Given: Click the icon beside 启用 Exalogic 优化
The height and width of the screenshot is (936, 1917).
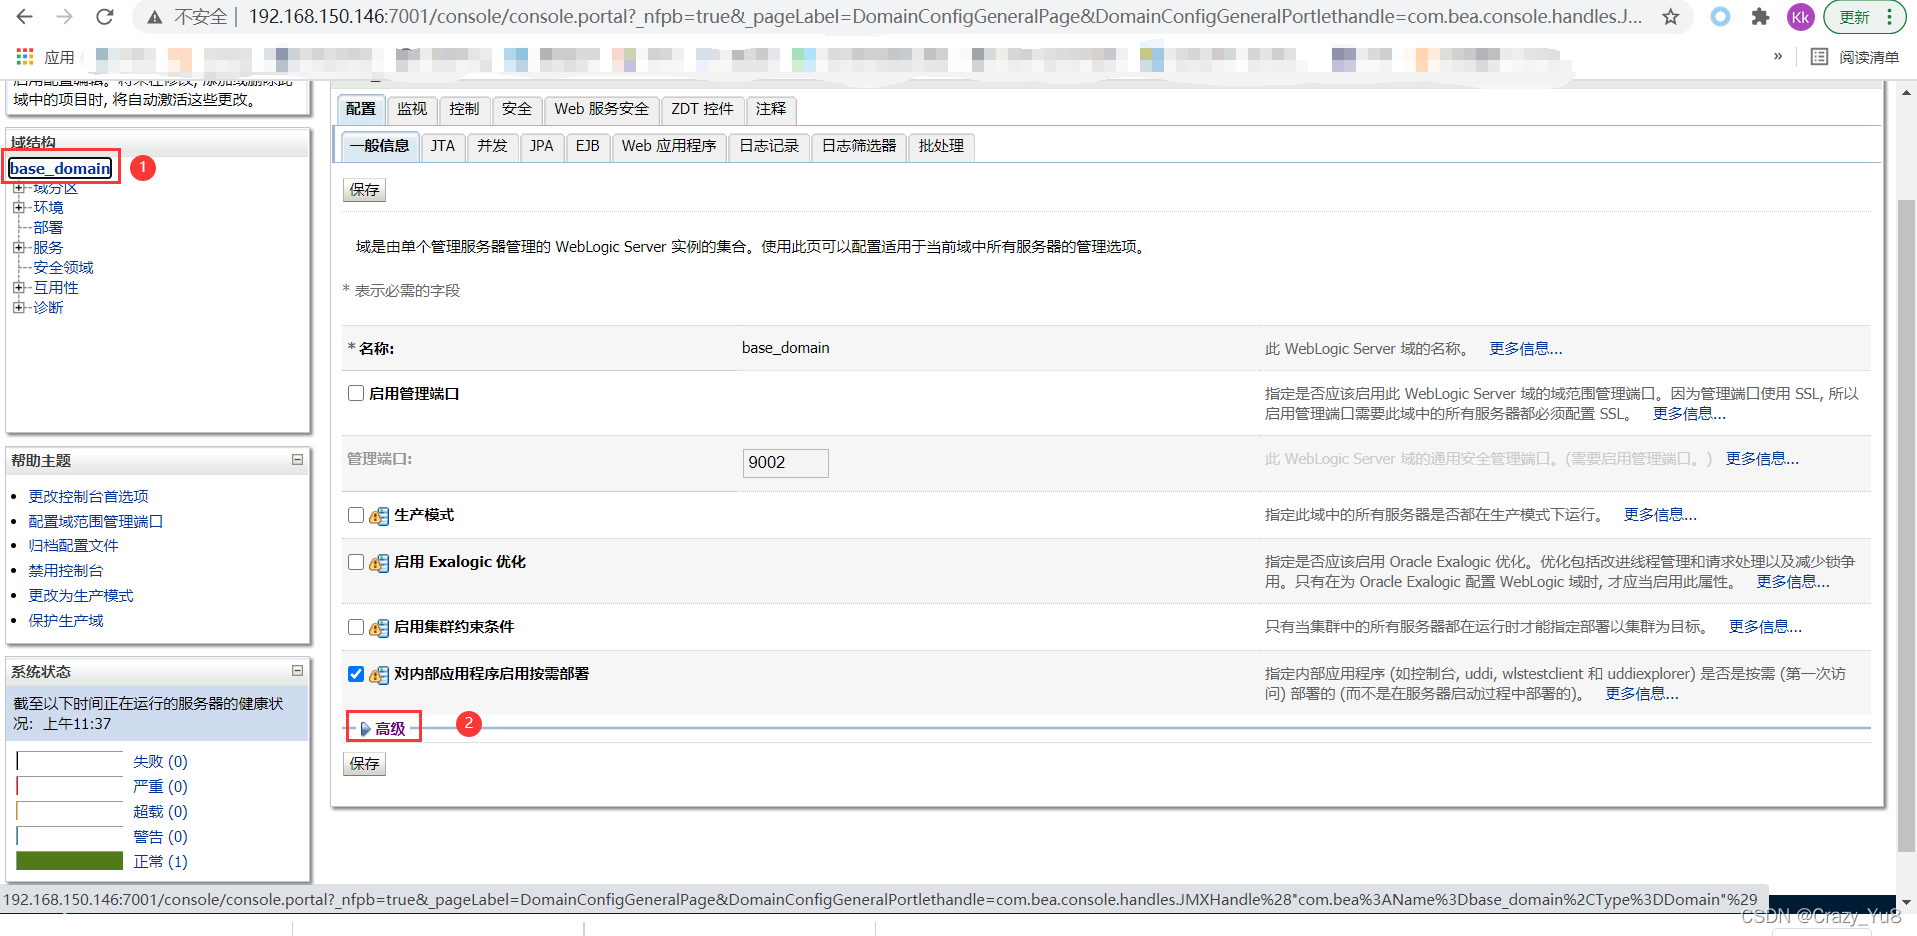Looking at the screenshot, I should [x=379, y=563].
